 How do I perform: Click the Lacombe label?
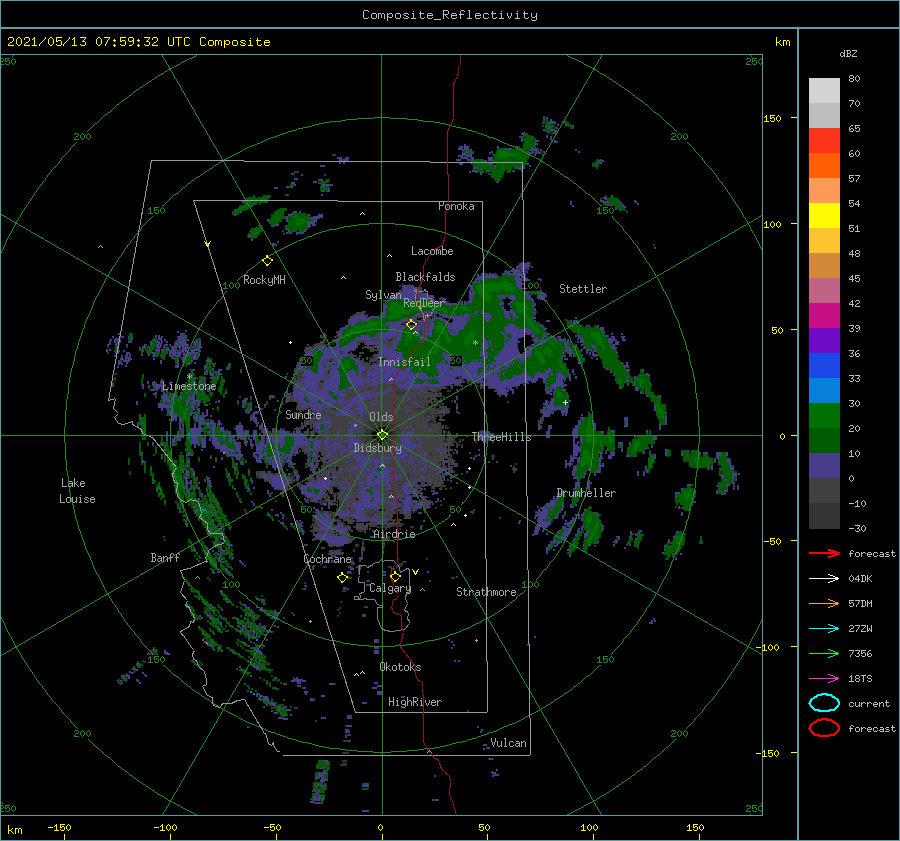coord(432,251)
